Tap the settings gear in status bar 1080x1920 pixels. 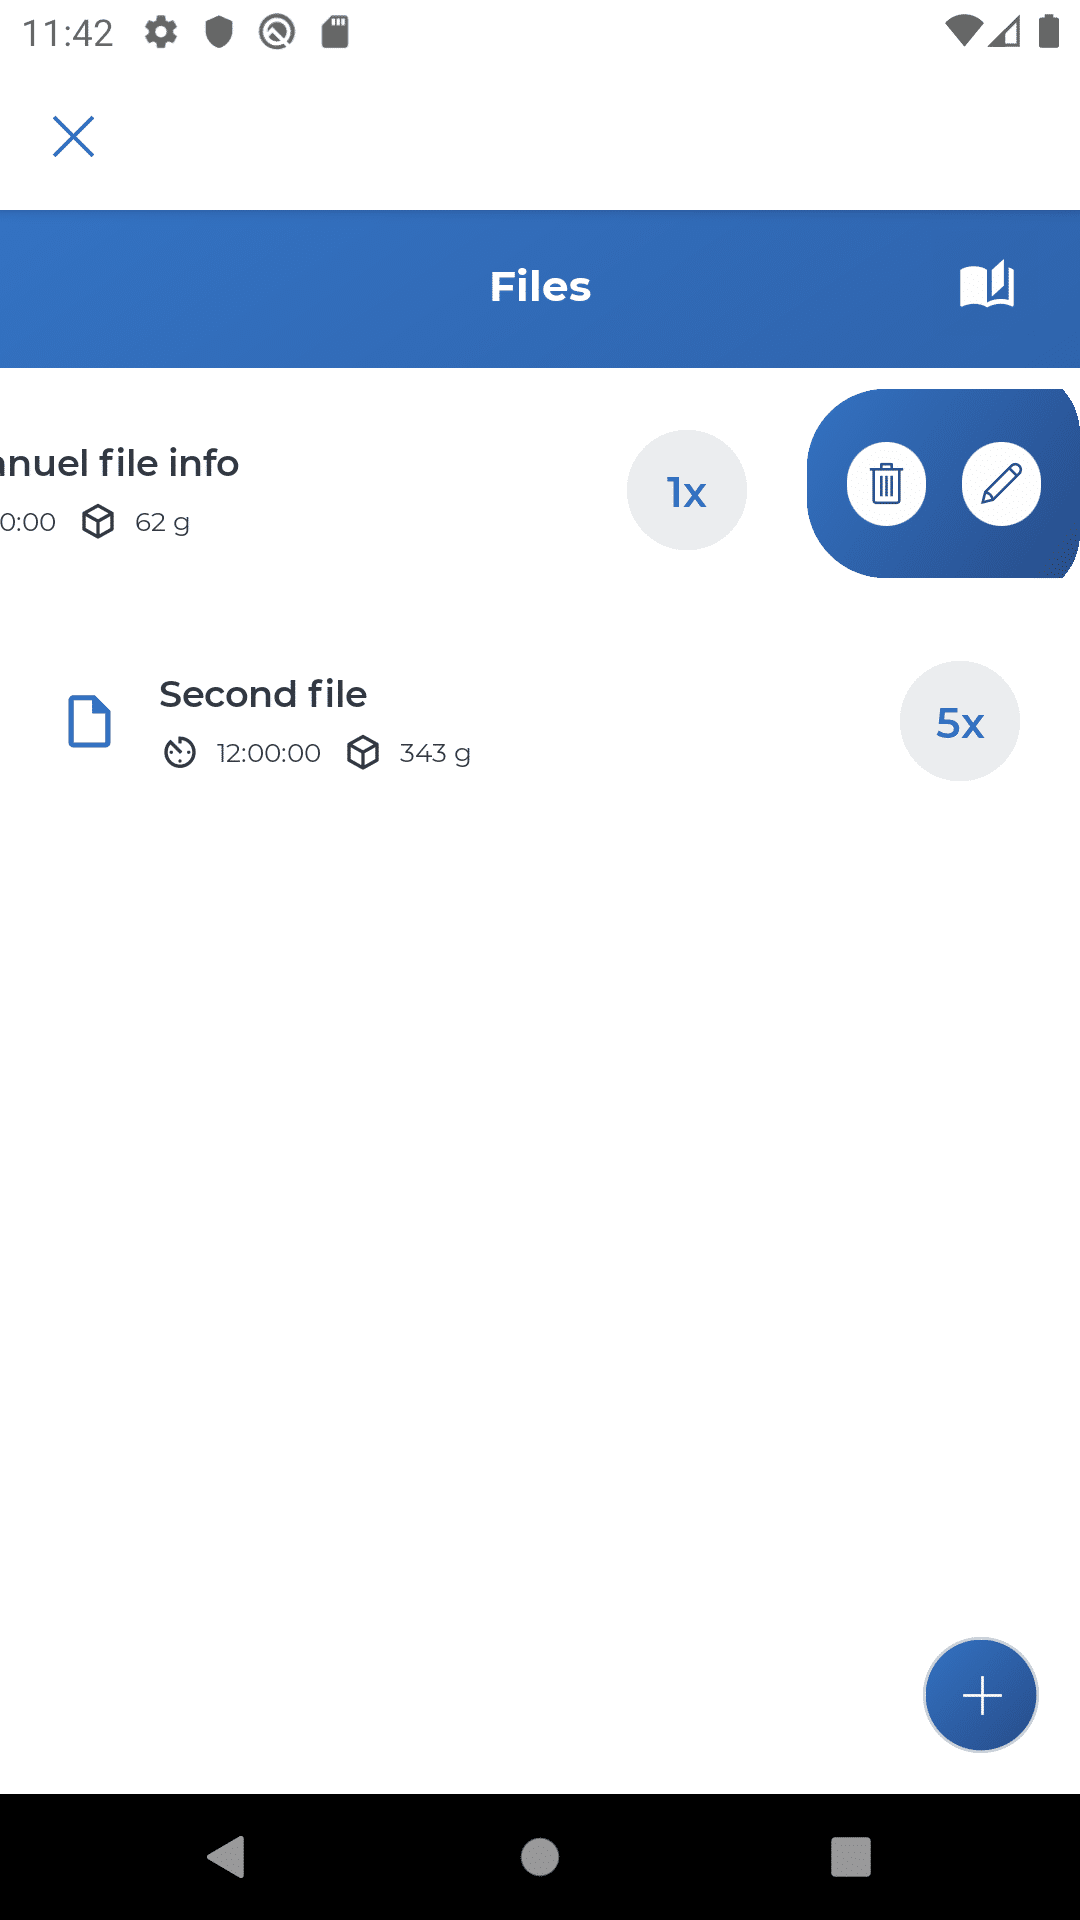[161, 32]
